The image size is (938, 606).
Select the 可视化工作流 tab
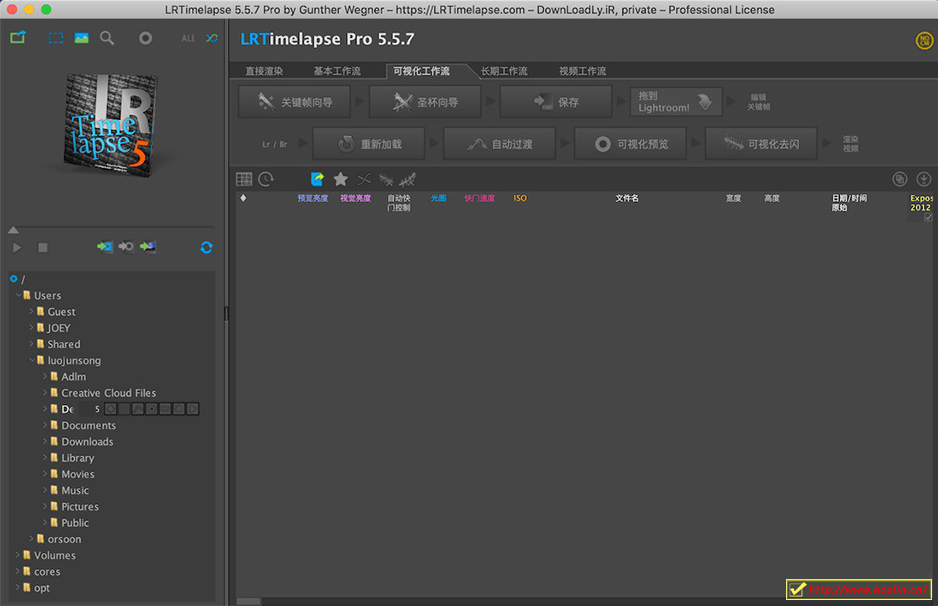[x=421, y=71]
